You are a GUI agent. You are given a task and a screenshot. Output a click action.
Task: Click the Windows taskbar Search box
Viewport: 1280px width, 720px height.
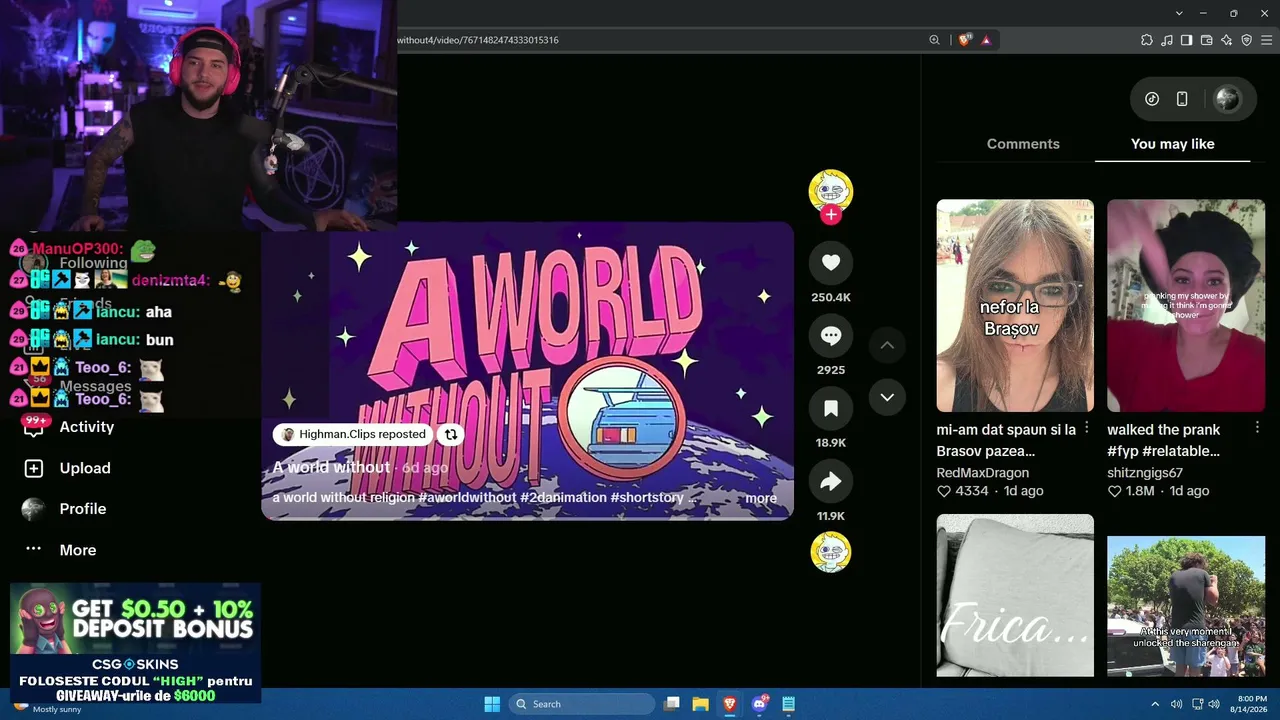coord(582,704)
